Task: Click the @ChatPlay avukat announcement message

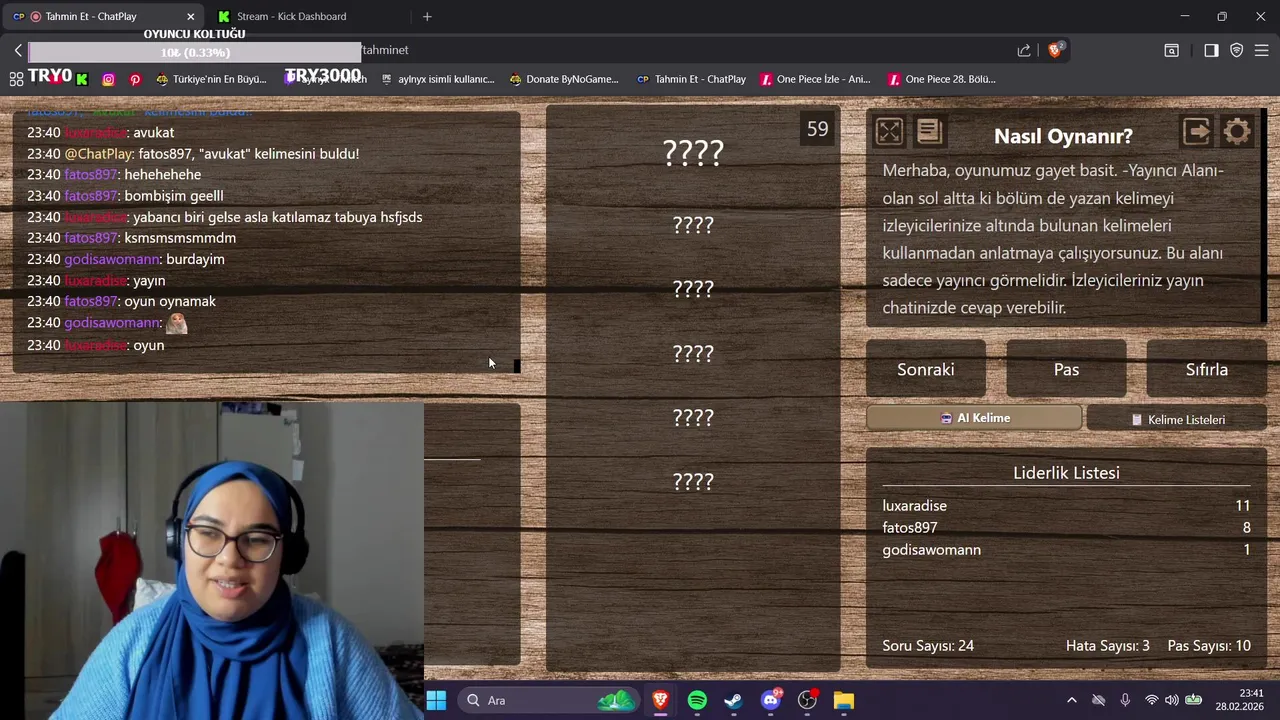Action: coord(193,154)
